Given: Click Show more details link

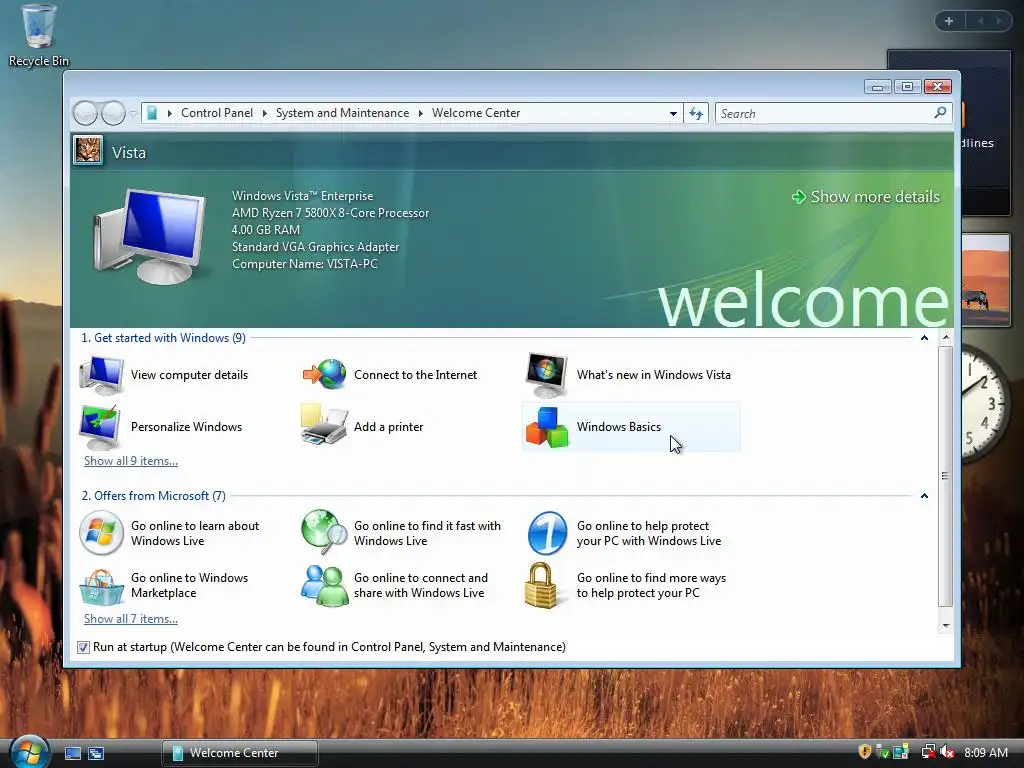Looking at the screenshot, I should click(x=866, y=197).
